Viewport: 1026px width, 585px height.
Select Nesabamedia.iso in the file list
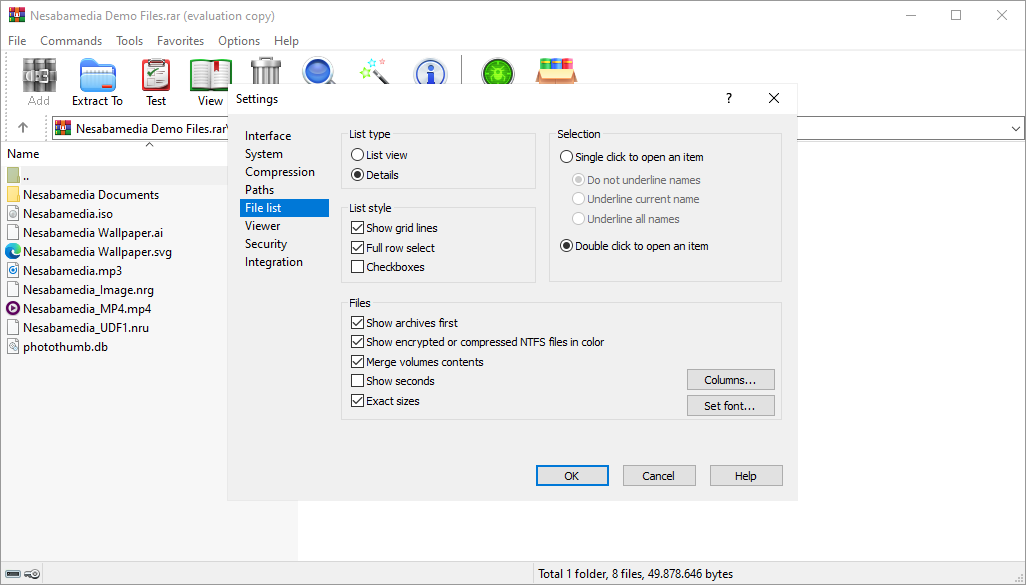click(x=68, y=214)
